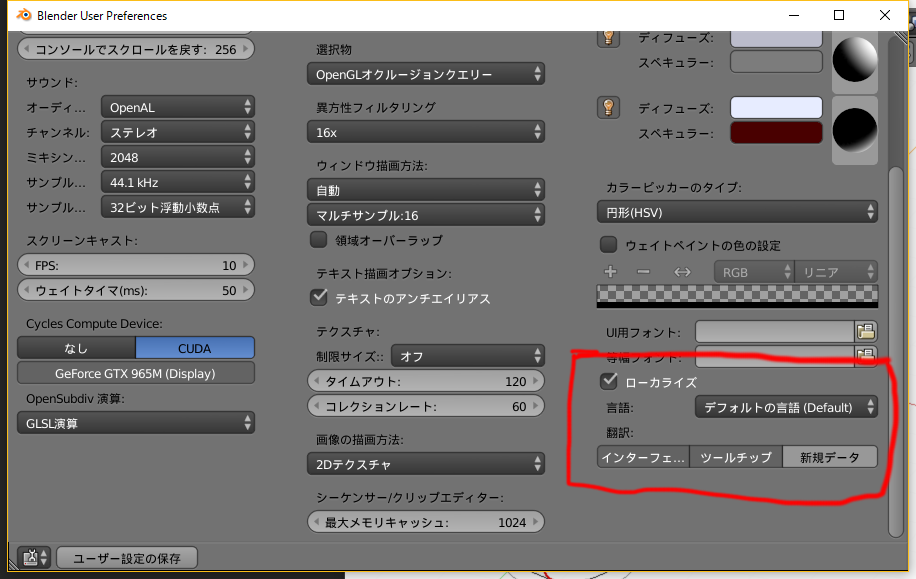The width and height of the screenshot is (916, 579).
Task: Select CUDA compute device
Action: [x=195, y=348]
